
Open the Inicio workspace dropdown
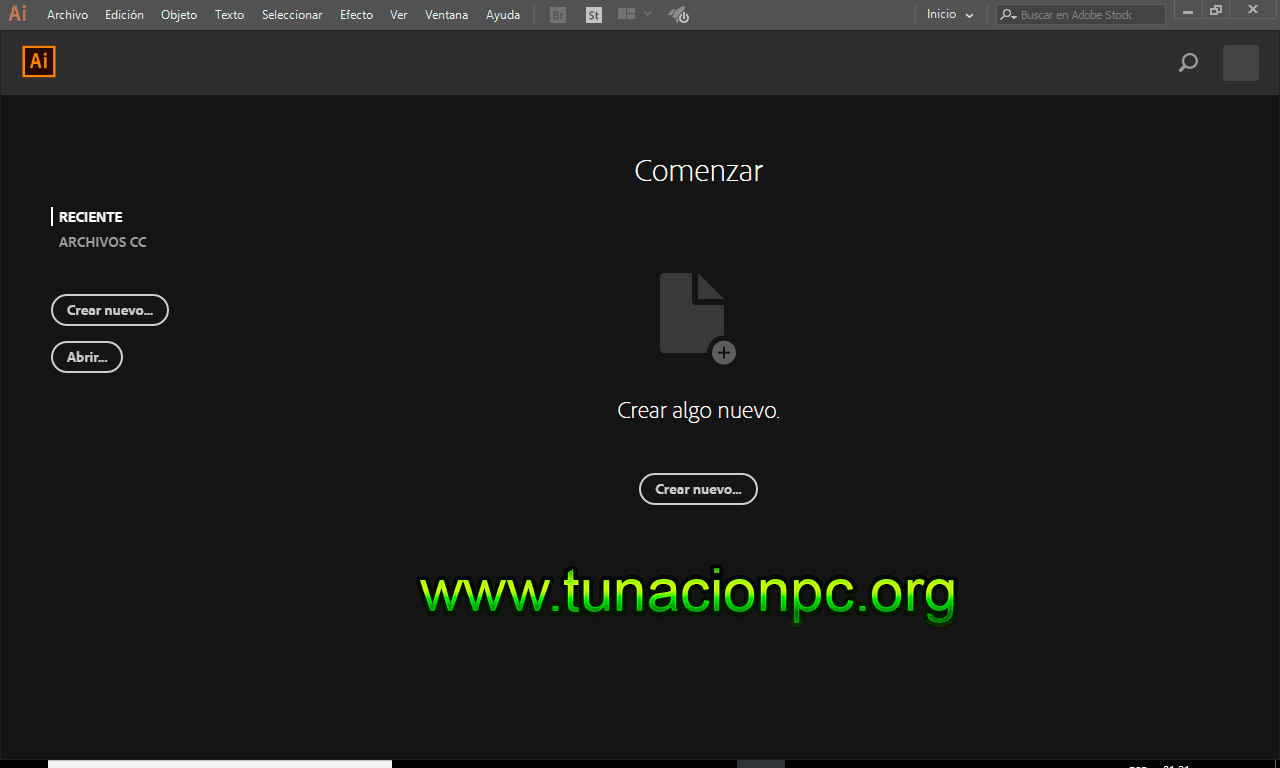(x=950, y=15)
